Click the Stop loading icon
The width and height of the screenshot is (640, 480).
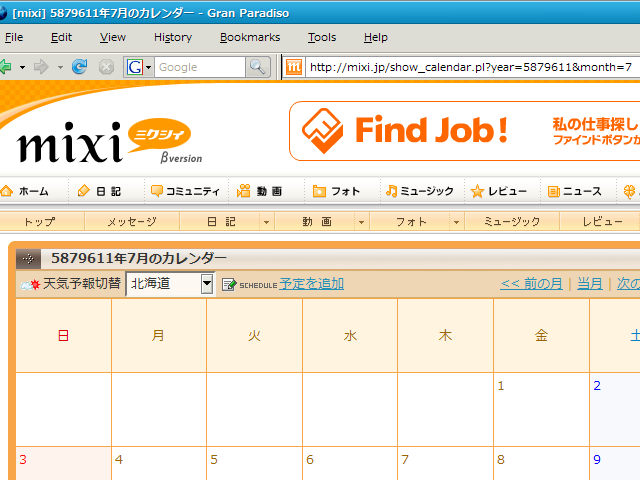[x=106, y=67]
